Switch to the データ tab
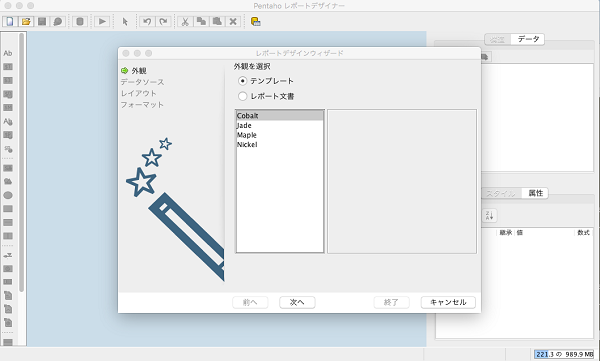600x361 pixels. (x=528, y=39)
